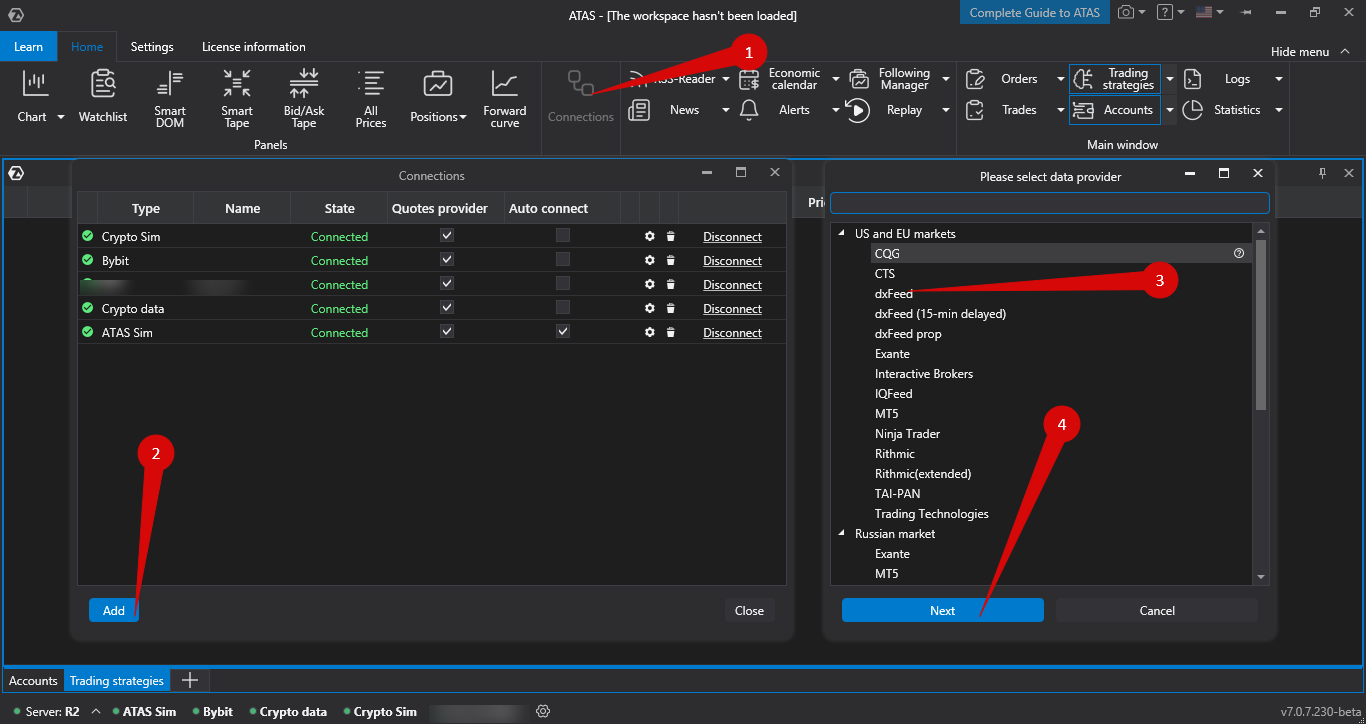The image size is (1366, 724).
Task: Open the Forward curve panel
Action: tap(505, 99)
